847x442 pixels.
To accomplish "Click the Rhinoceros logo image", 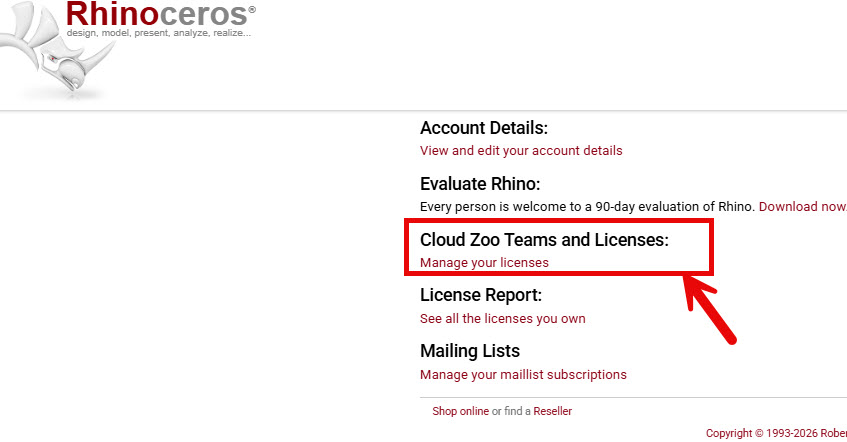I will 127,50.
